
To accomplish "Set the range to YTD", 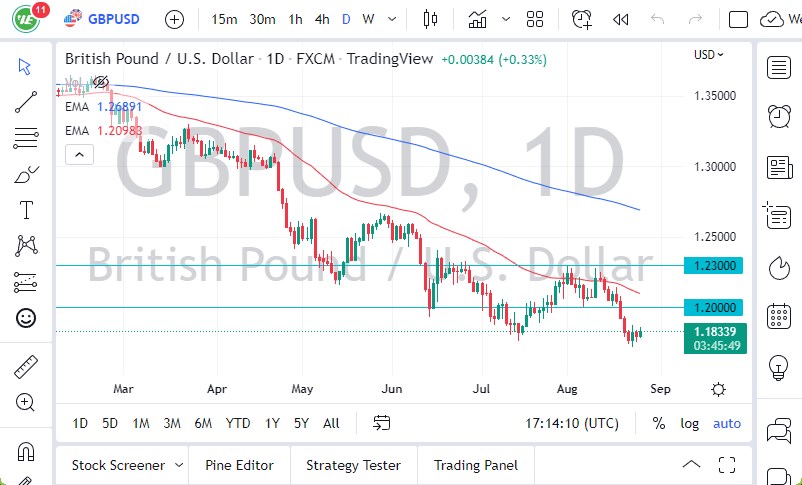I will (238, 423).
